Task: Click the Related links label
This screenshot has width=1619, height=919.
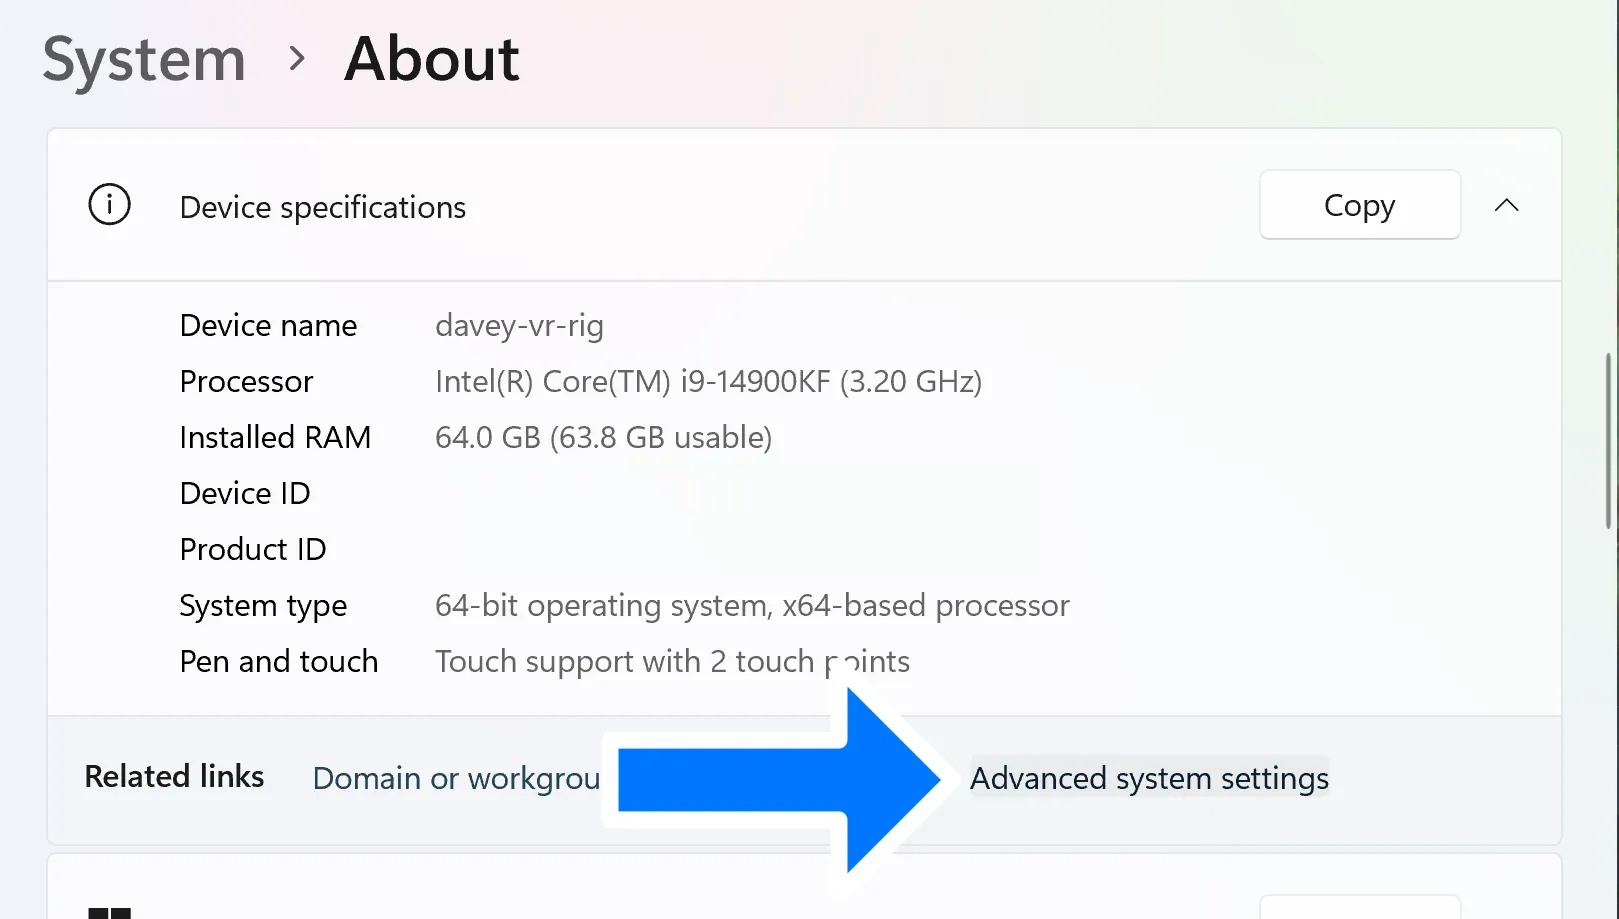Action: [174, 776]
